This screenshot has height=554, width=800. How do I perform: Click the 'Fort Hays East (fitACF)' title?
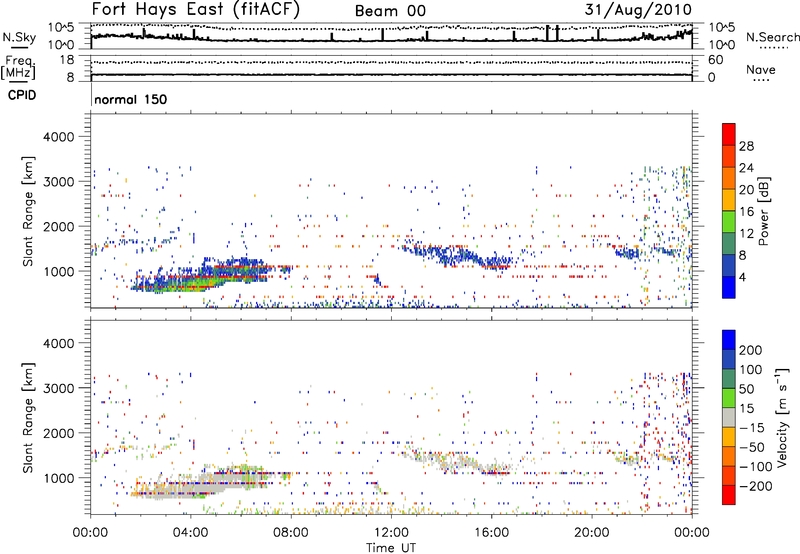[195, 10]
